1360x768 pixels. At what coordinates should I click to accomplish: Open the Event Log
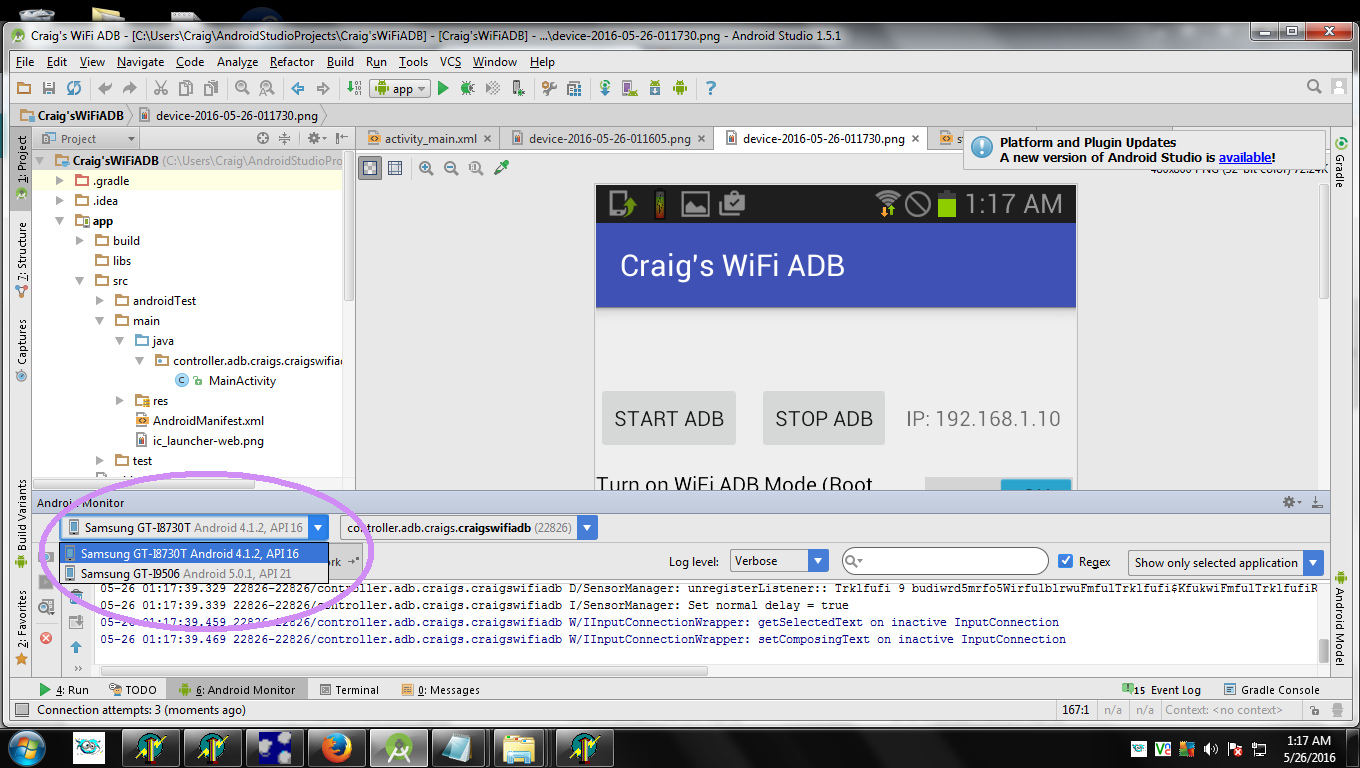(x=1162, y=690)
